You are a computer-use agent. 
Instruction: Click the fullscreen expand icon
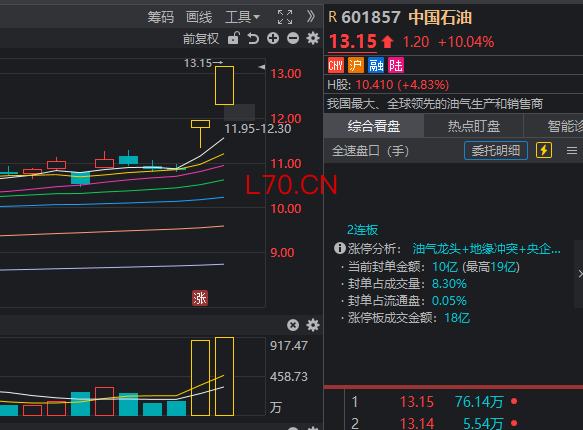click(285, 17)
